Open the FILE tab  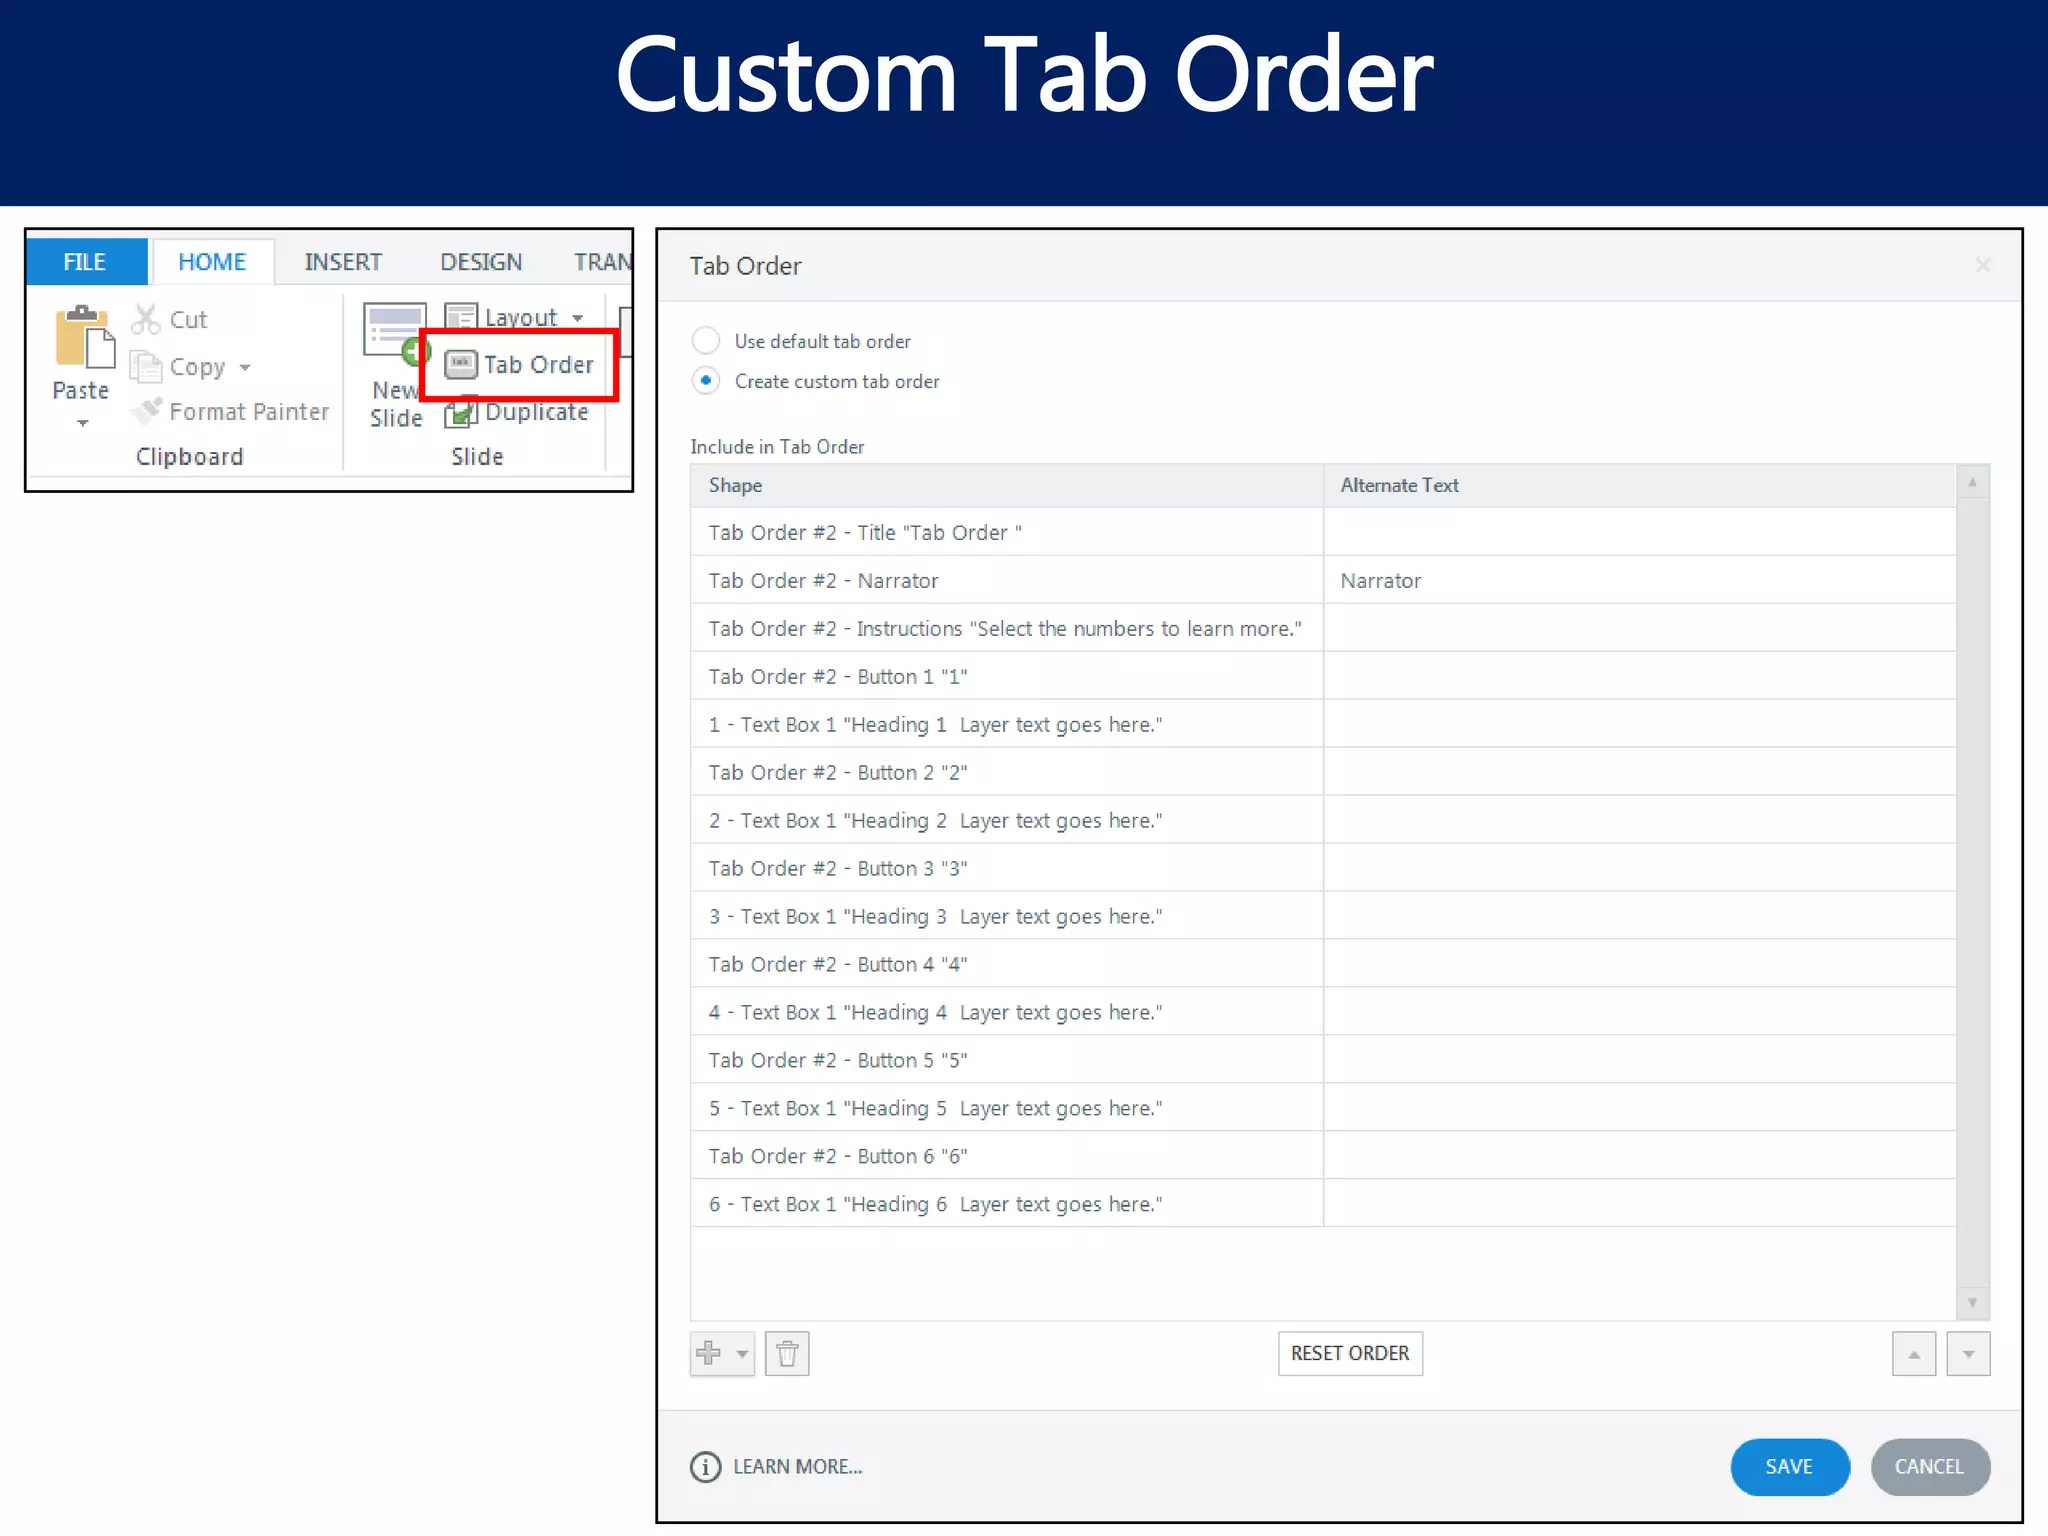click(x=85, y=262)
